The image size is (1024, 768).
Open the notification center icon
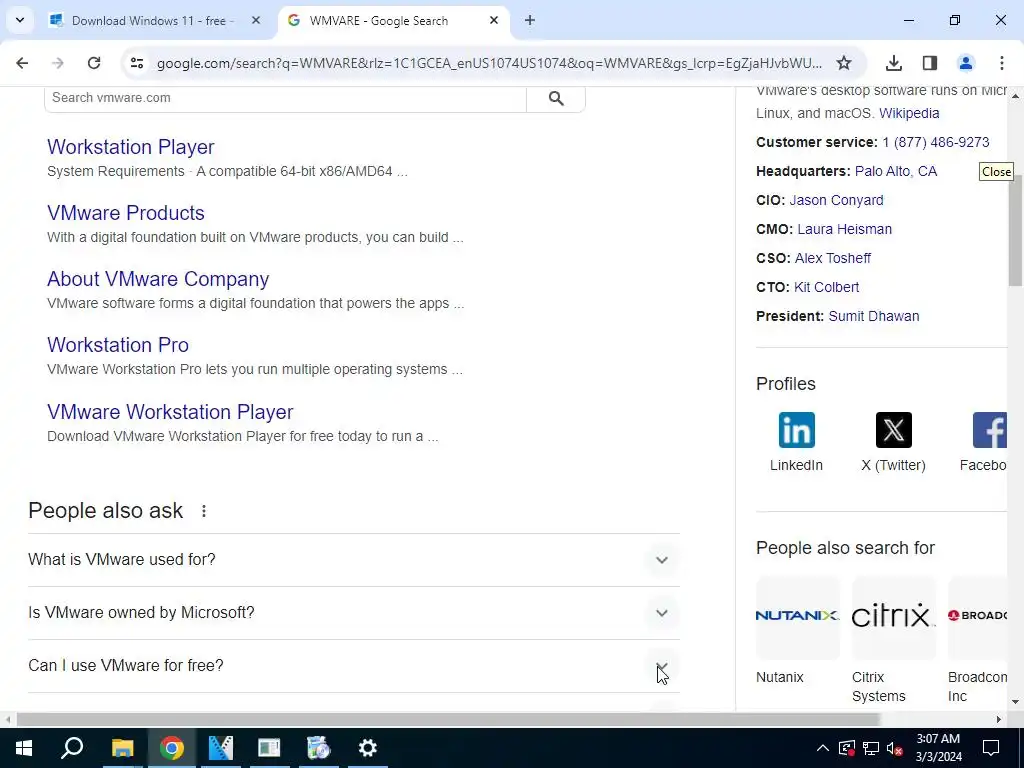pyautogui.click(x=991, y=748)
